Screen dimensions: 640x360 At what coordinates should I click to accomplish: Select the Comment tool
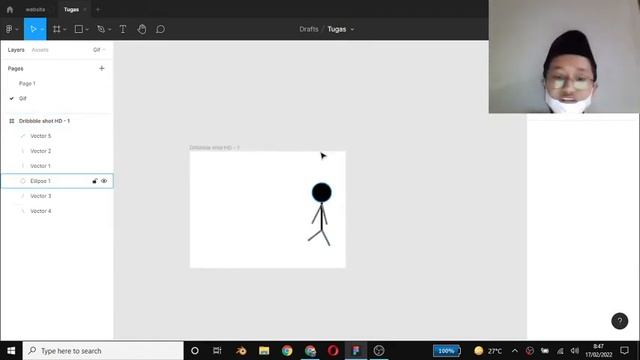point(160,29)
